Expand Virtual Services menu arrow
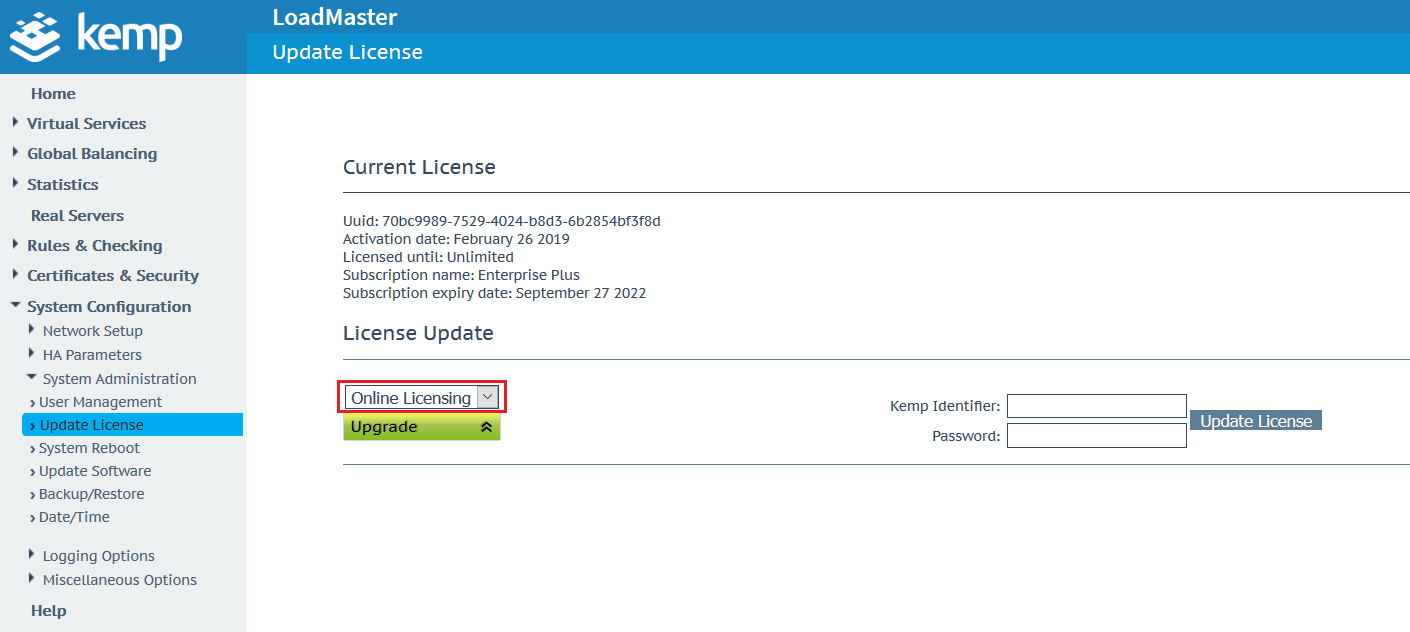This screenshot has height=632, width=1410. tap(15, 122)
